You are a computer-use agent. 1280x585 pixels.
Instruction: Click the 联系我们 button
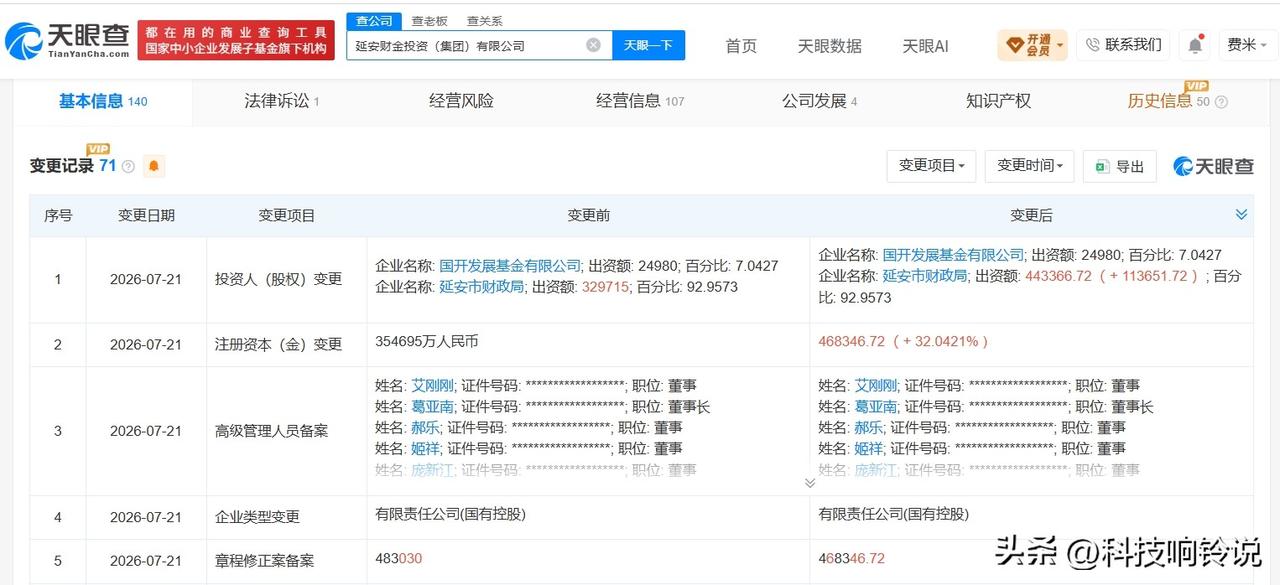(1123, 45)
